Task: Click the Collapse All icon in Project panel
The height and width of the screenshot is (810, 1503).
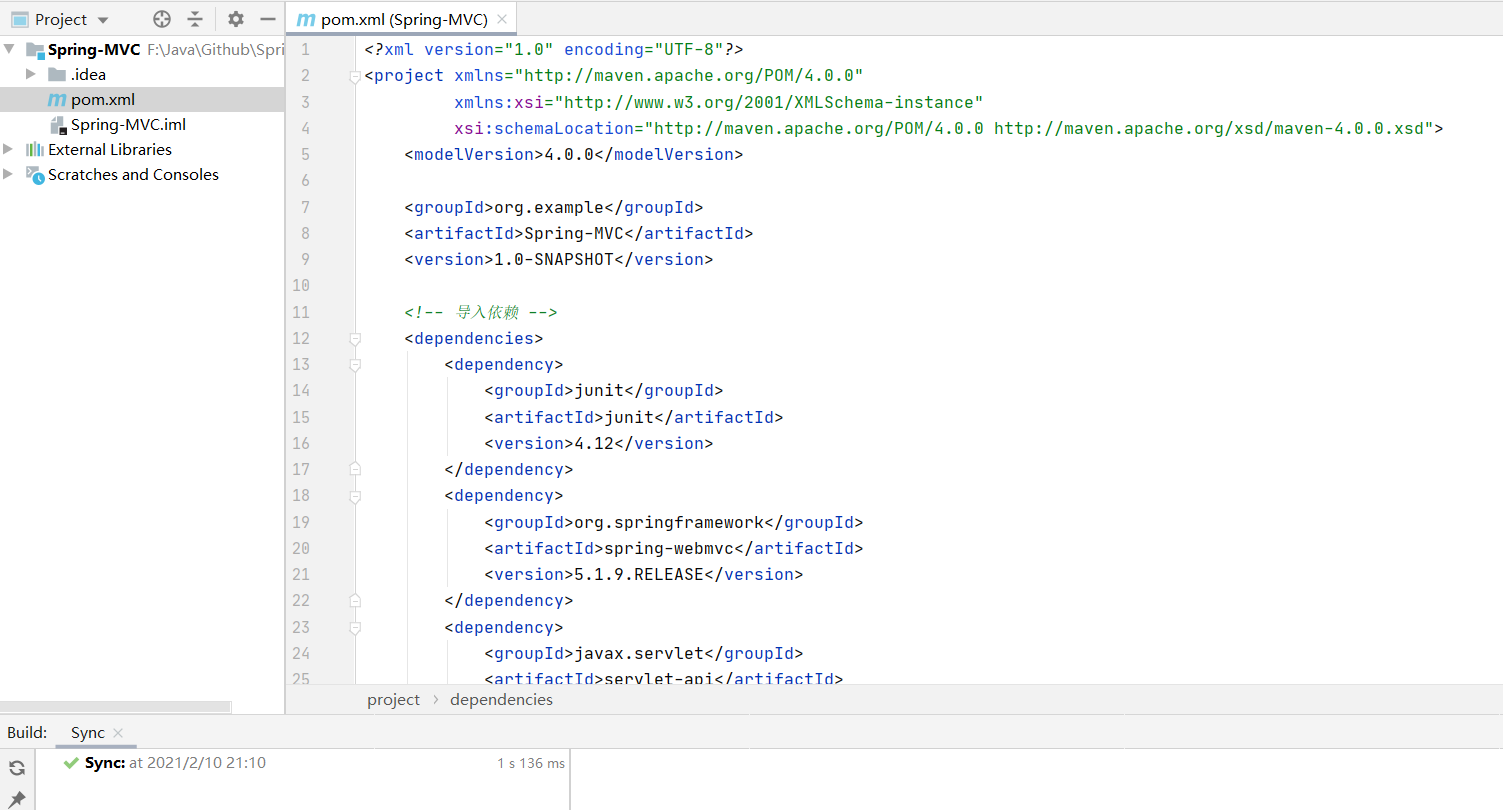Action: (195, 19)
